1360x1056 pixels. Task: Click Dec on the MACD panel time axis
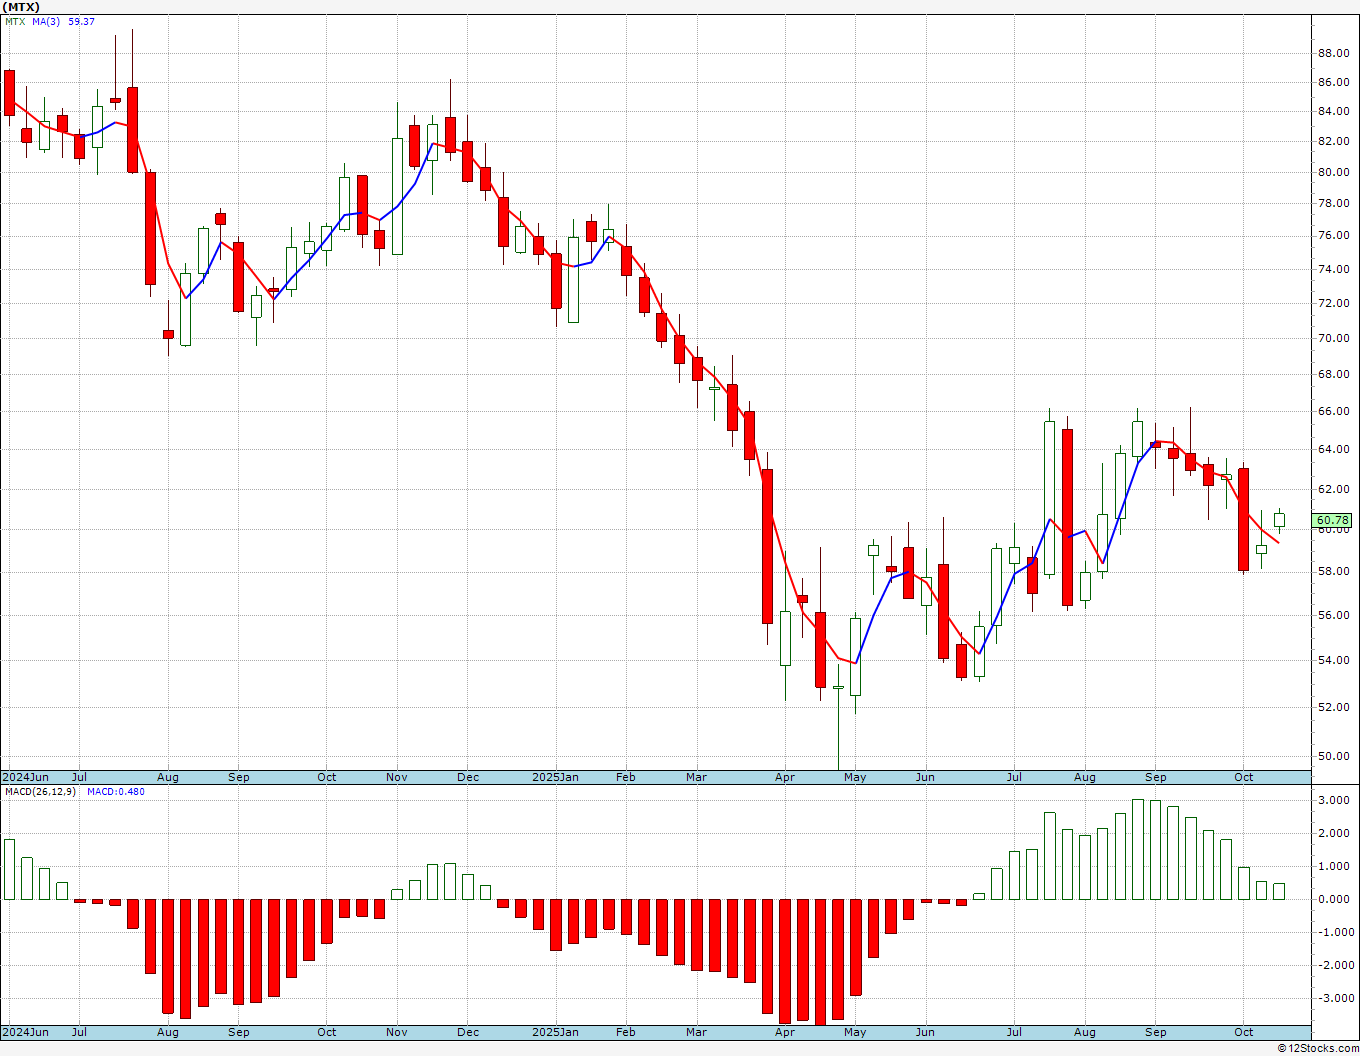468,1032
